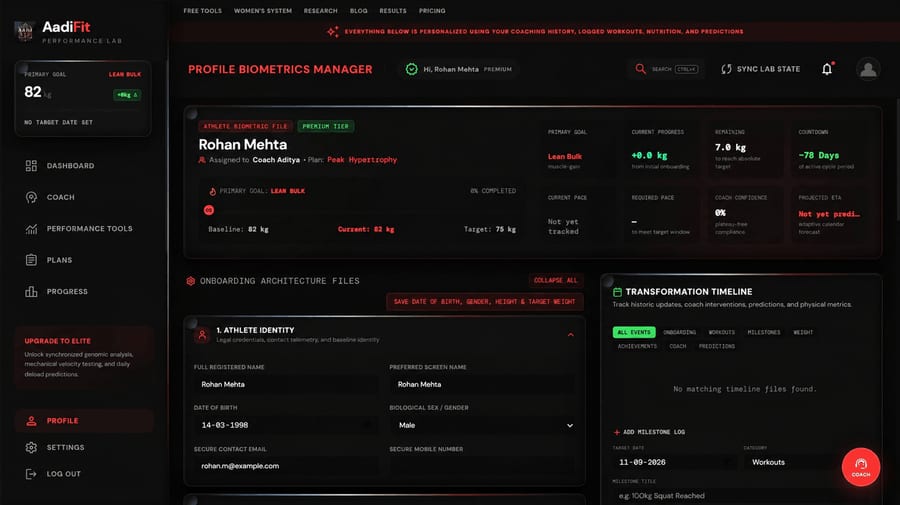Click Sync Lab State button label

tap(768, 69)
